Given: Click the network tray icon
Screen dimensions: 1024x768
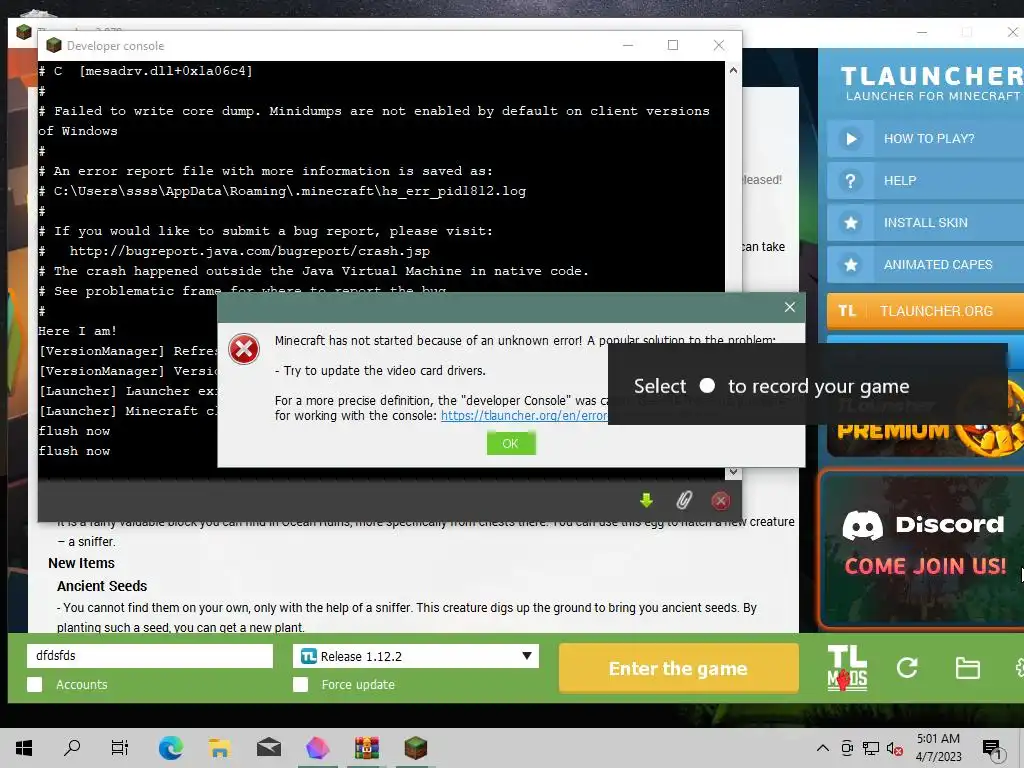Looking at the screenshot, I should pyautogui.click(x=871, y=748).
